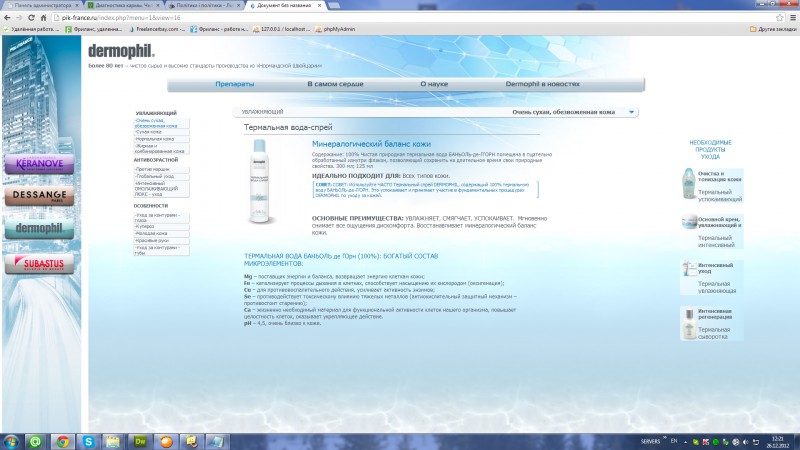This screenshot has height=450, width=800.
Task: Open Chrome from the taskbar
Action: [x=63, y=441]
